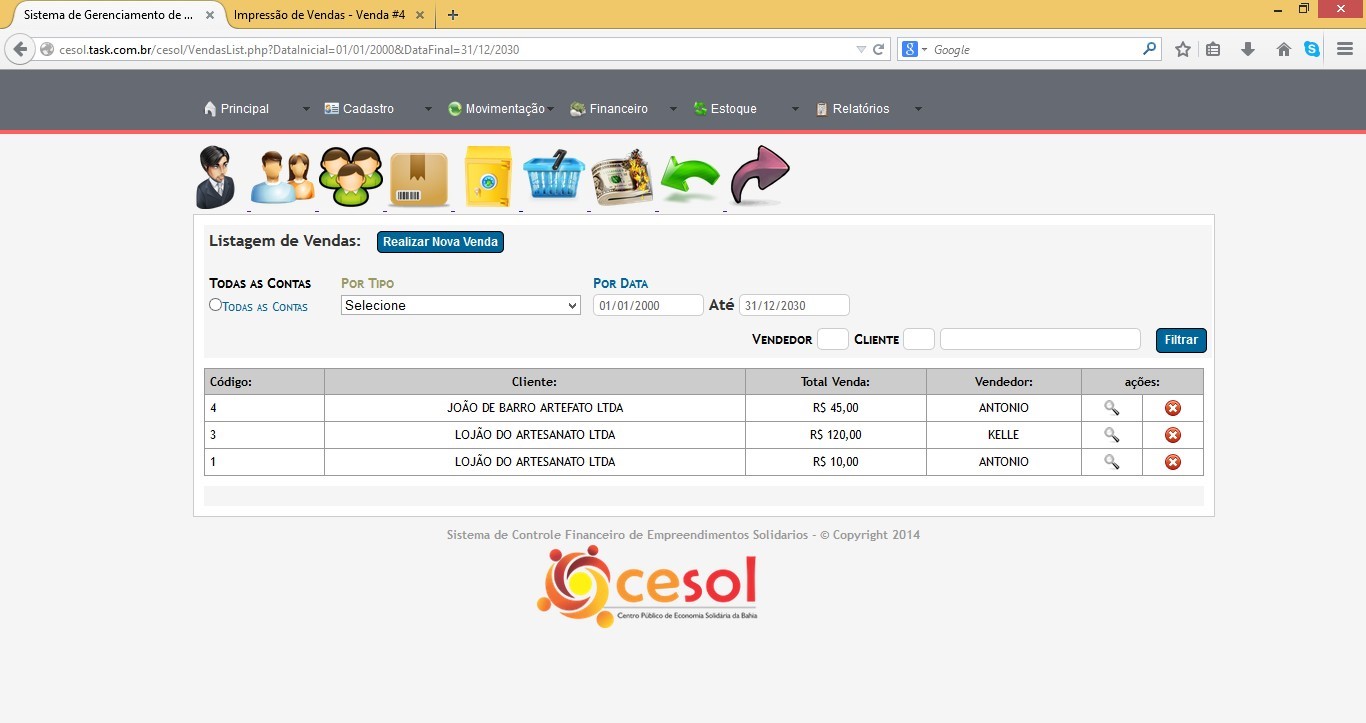1366x723 pixels.
Task: Delete sale 3 using red X icon
Action: pyautogui.click(x=1173, y=435)
